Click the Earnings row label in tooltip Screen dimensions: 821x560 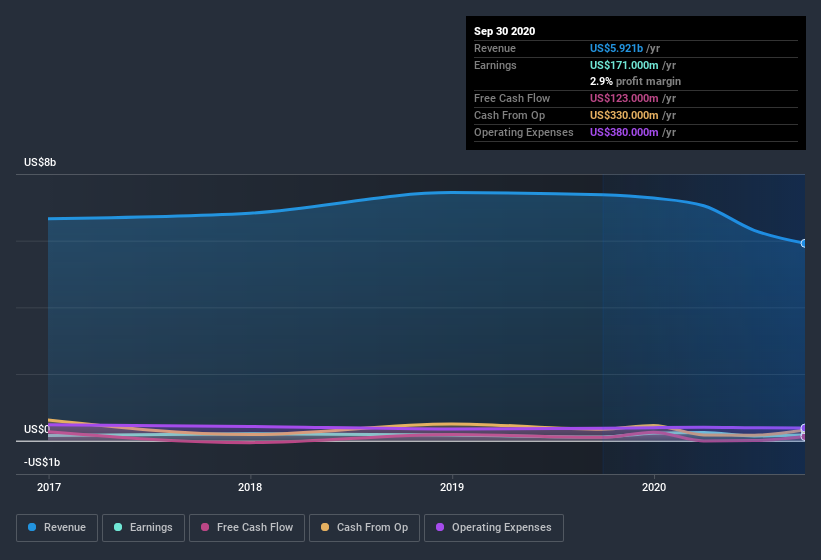click(x=495, y=65)
